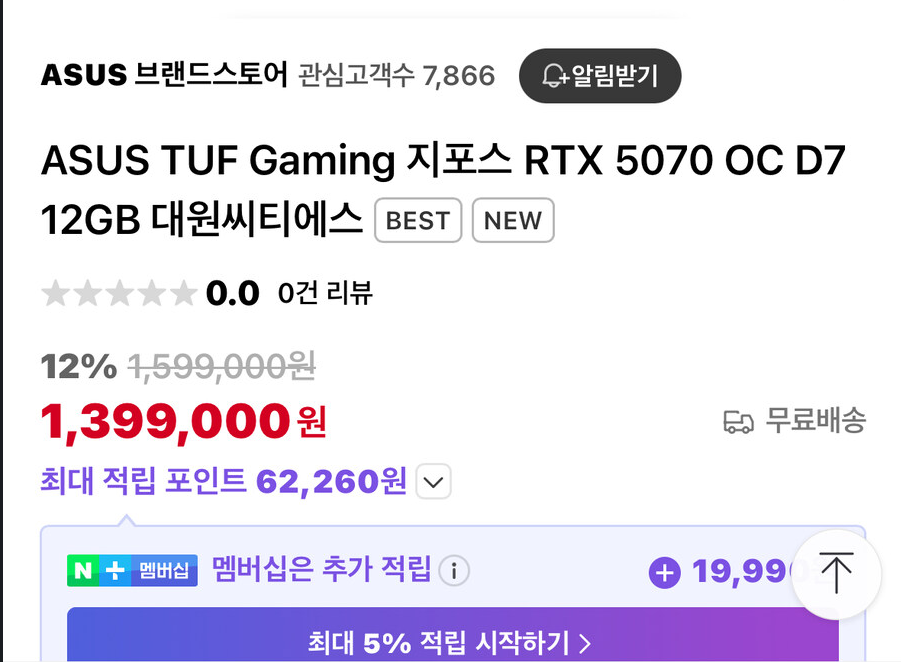Click the chevron arrow on 적립 시작하기
901x662 pixels.
tap(584, 644)
